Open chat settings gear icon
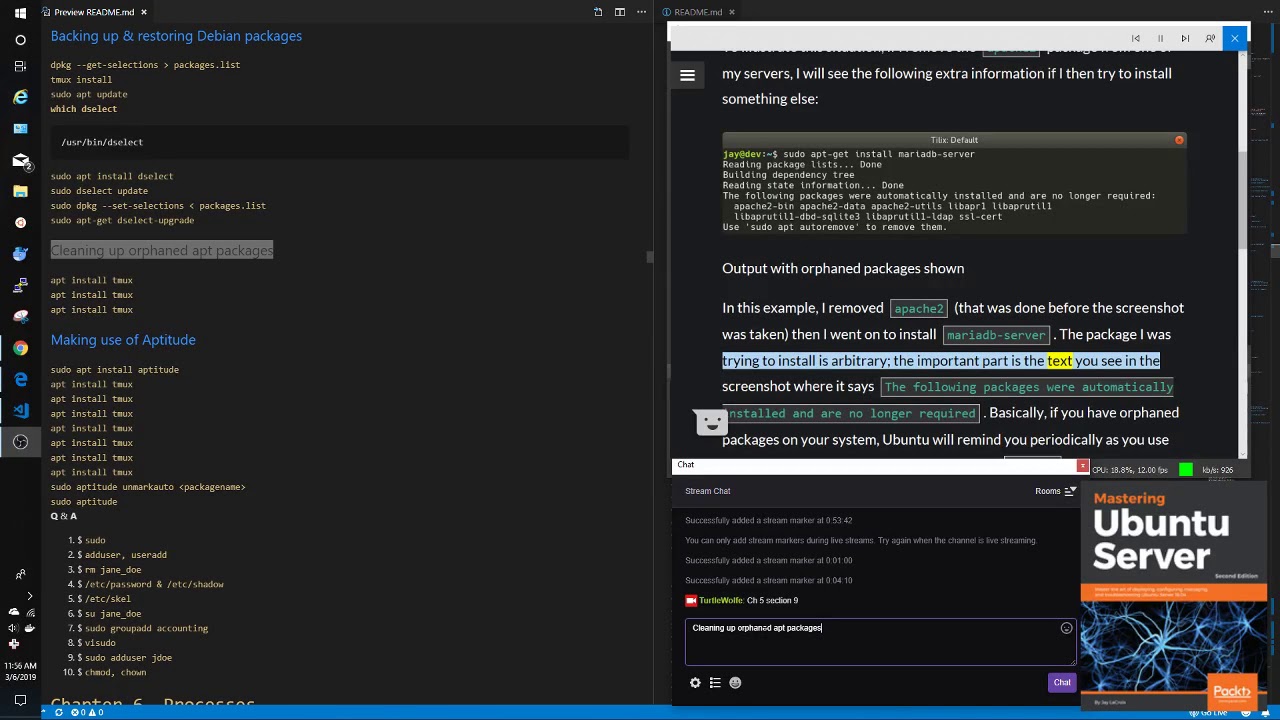Image resolution: width=1280 pixels, height=720 pixels. (x=695, y=683)
